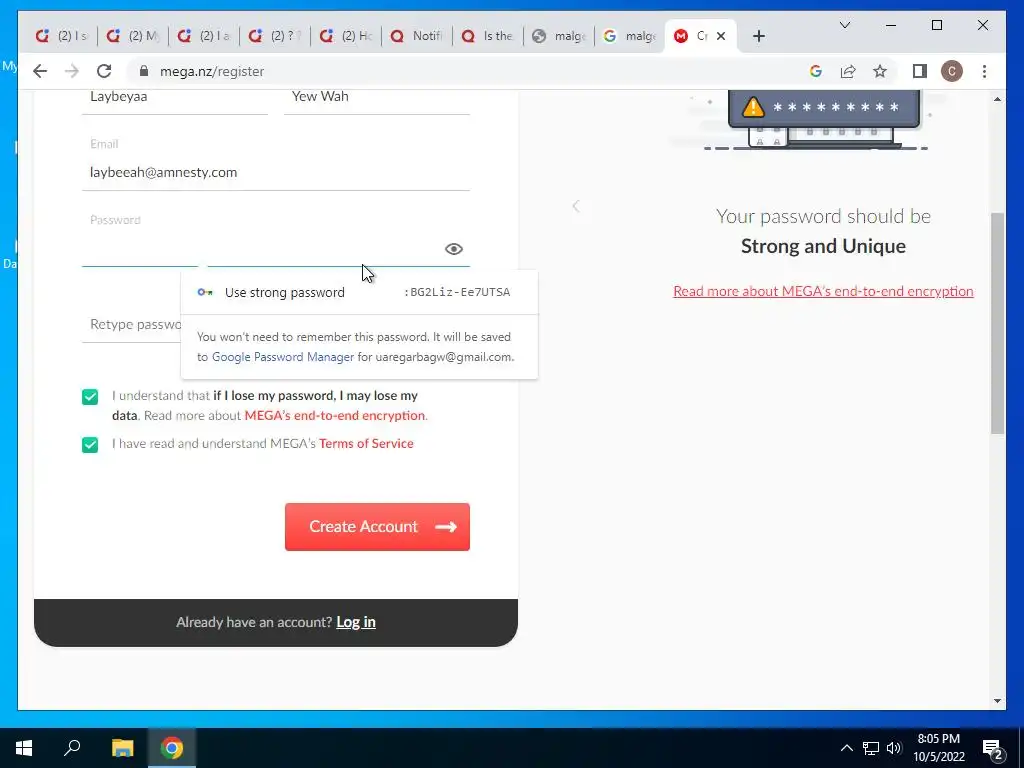The height and width of the screenshot is (768, 1024).
Task: Bookmark this page with star icon
Action: coord(880,71)
